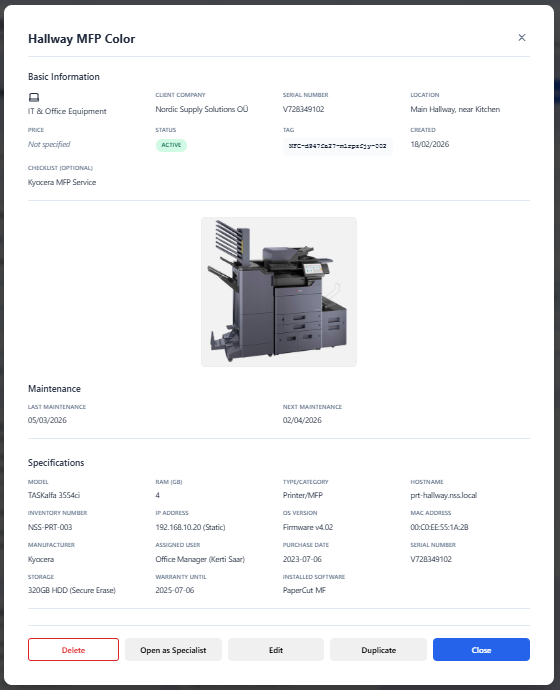
Task: Click the blue Close button
Action: [x=481, y=650]
